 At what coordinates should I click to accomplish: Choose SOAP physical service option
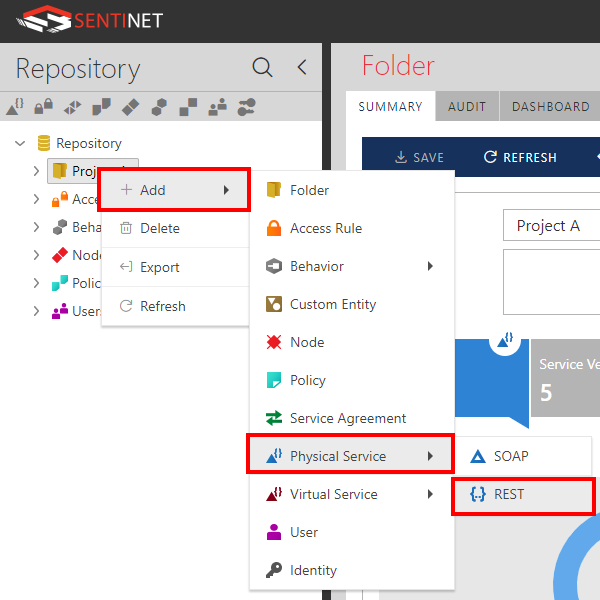[x=510, y=456]
